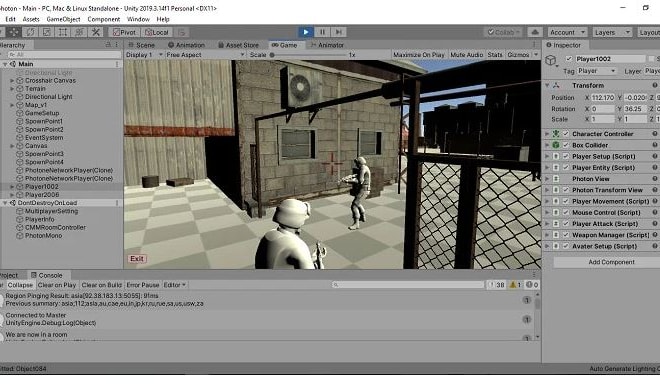
Task: Expand the Map_v1 object
Action: click(12, 105)
